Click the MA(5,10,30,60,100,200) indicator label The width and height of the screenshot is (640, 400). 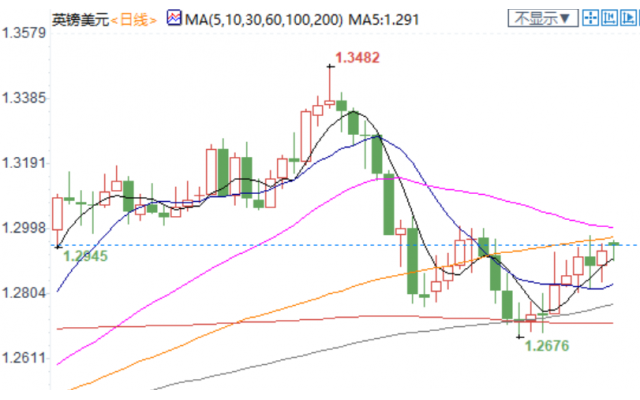264,19
